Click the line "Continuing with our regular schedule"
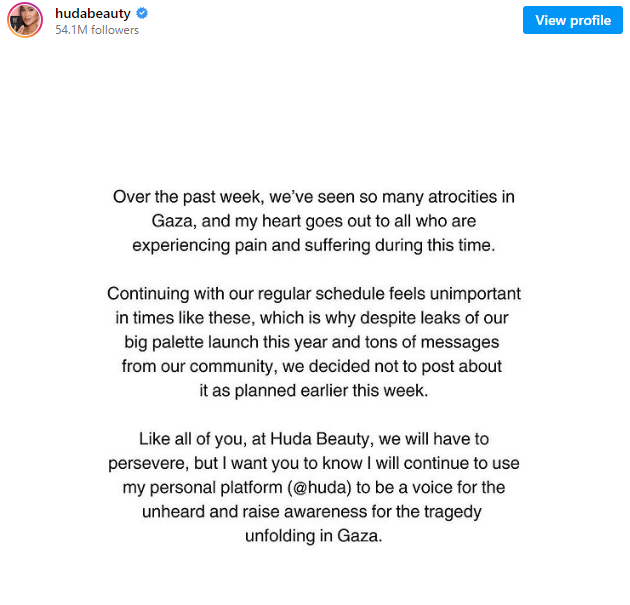The width and height of the screenshot is (630, 605). 314,295
